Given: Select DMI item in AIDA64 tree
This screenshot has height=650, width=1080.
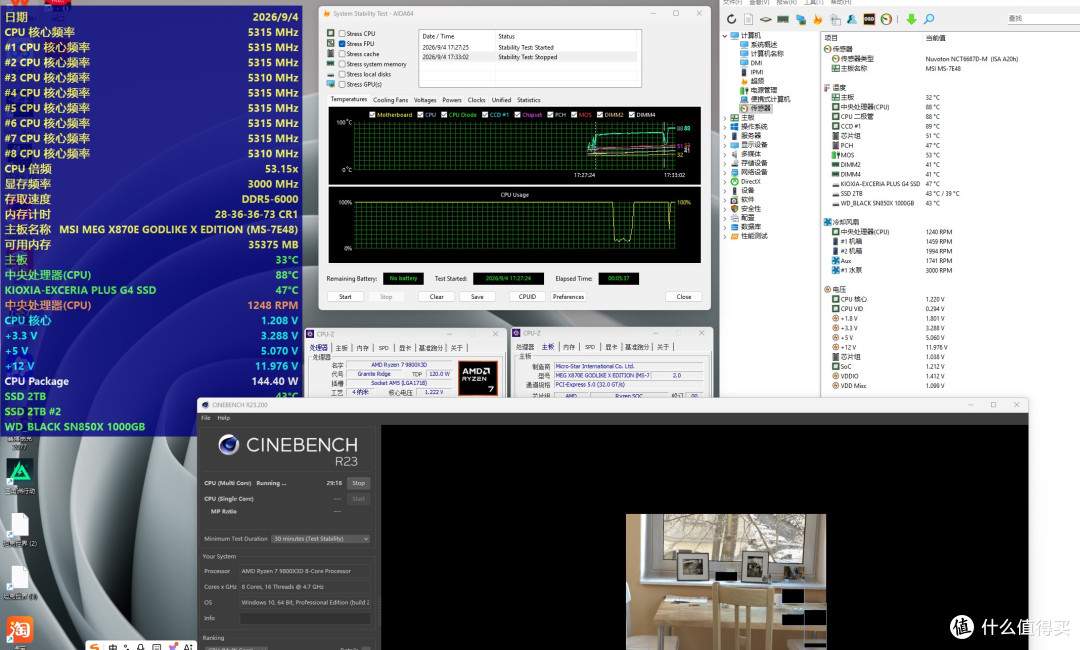Looking at the screenshot, I should [751, 63].
